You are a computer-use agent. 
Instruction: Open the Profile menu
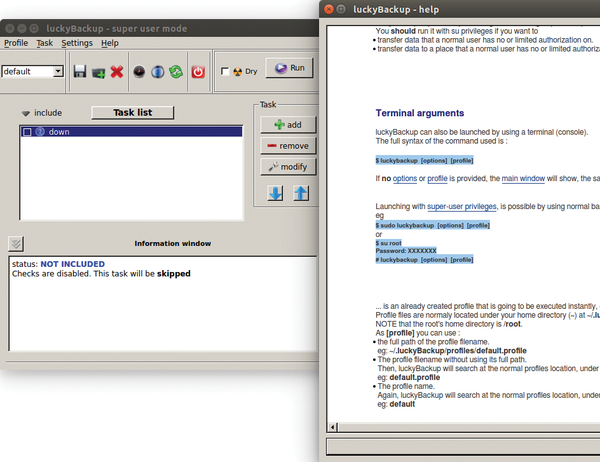pyautogui.click(x=16, y=43)
